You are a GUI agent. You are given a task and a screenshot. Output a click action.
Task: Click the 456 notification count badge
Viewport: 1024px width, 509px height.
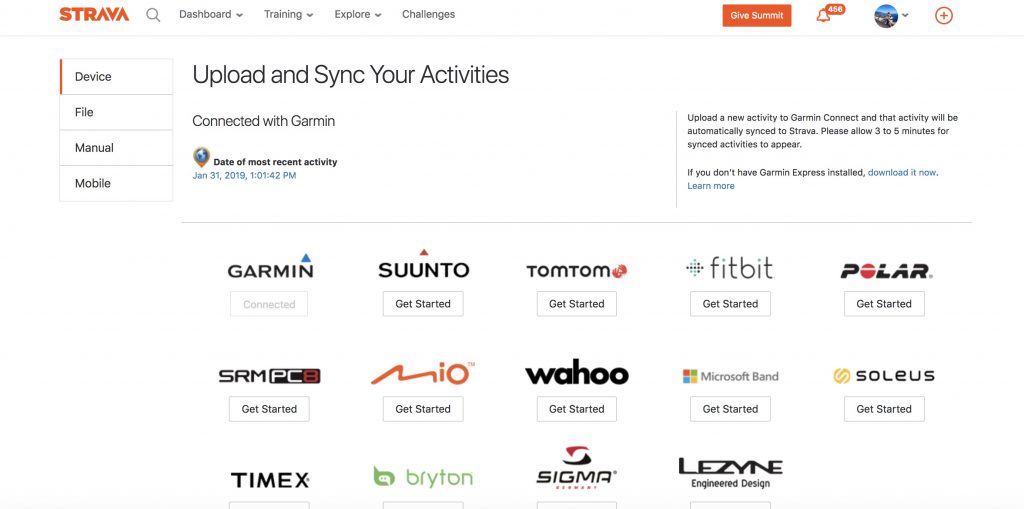[x=835, y=9]
